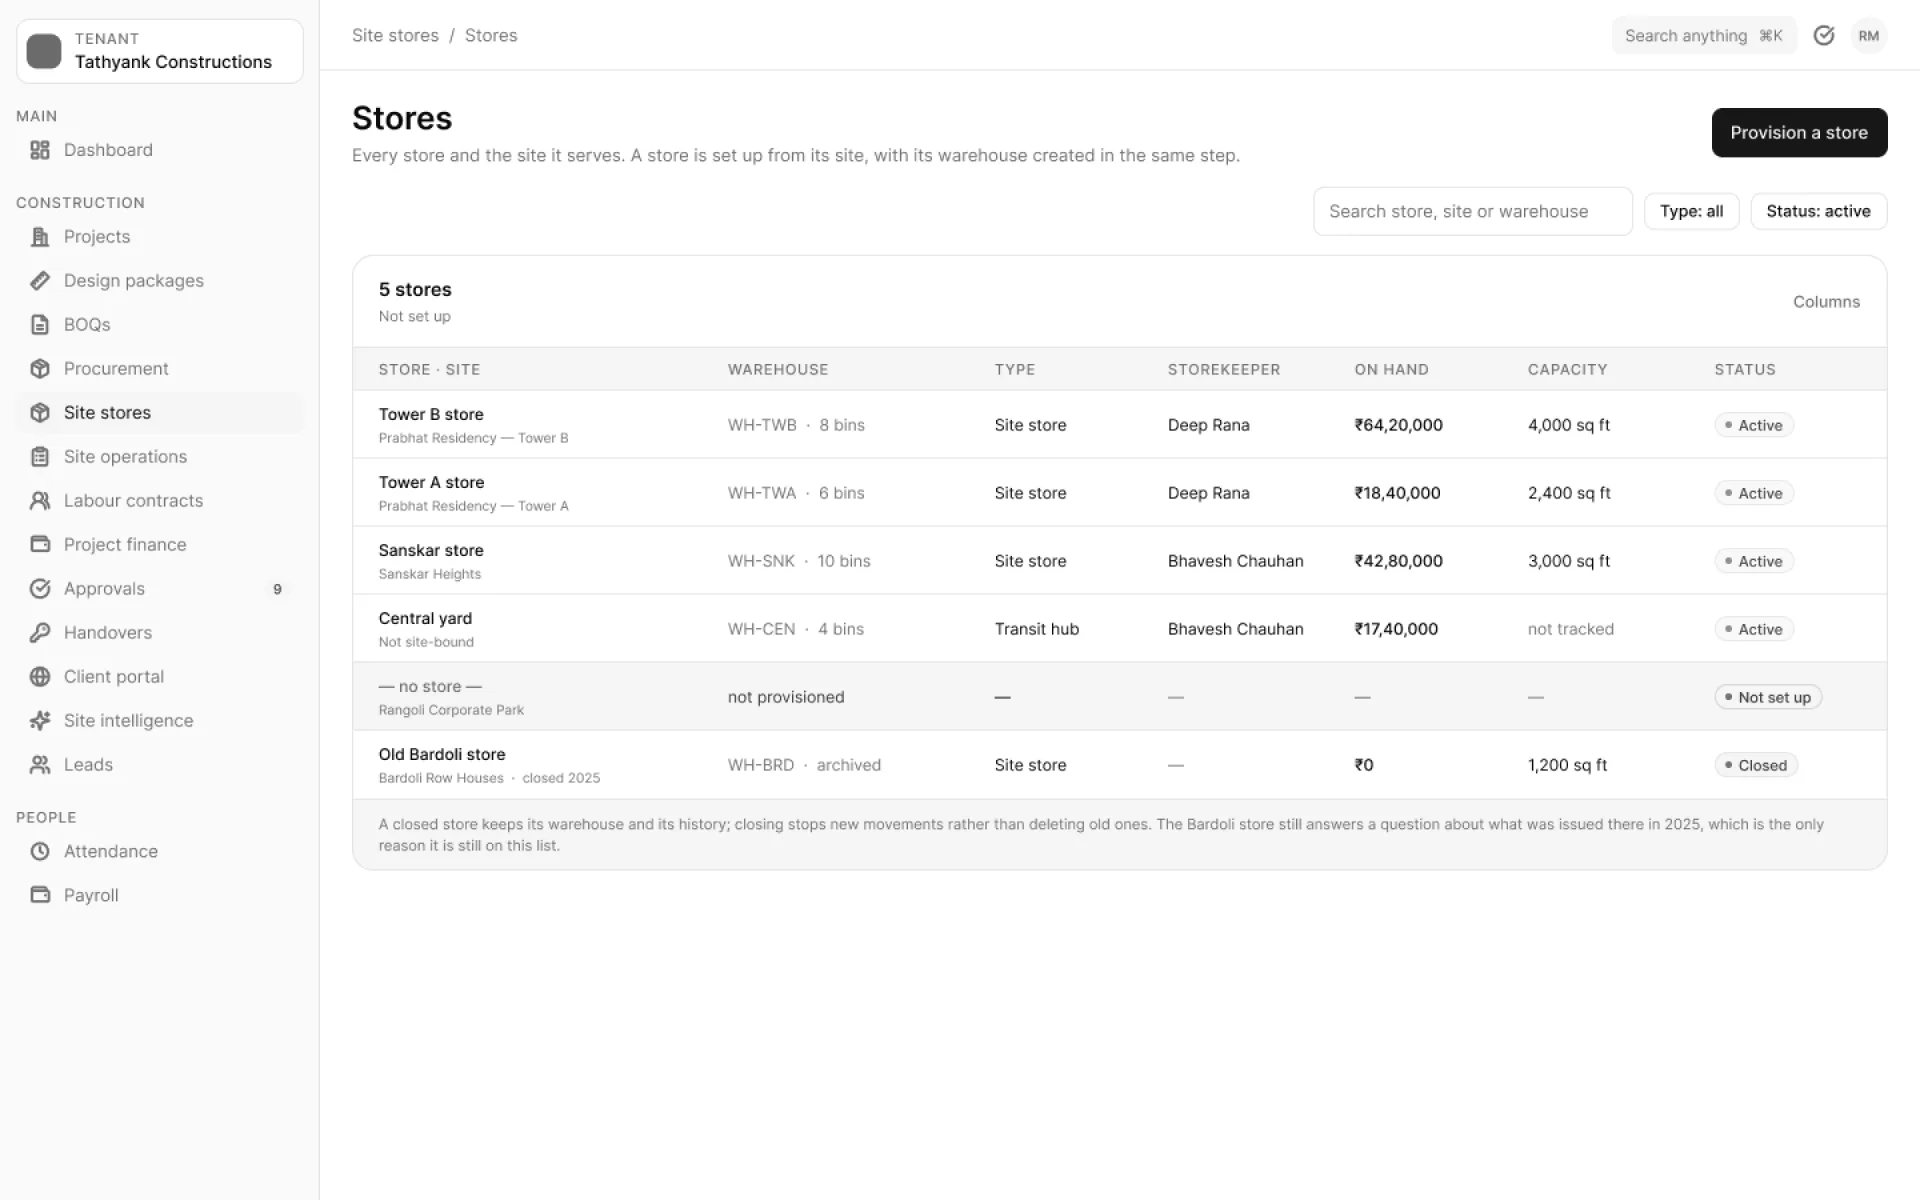This screenshot has height=1200, width=1920.
Task: Click the 5 stores count heading
Action: pos(415,290)
